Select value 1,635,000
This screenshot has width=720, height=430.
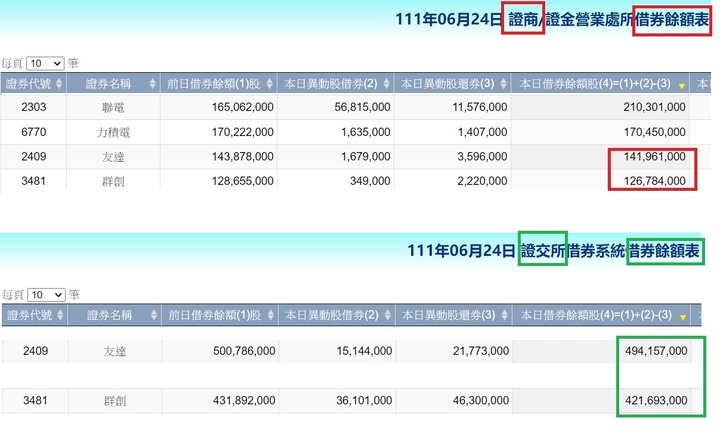(366, 132)
